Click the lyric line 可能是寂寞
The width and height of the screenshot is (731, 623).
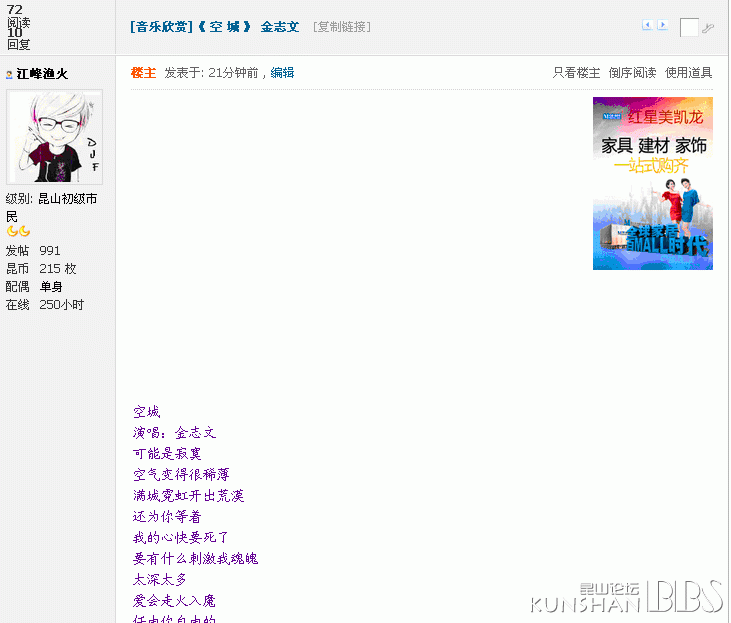167,454
